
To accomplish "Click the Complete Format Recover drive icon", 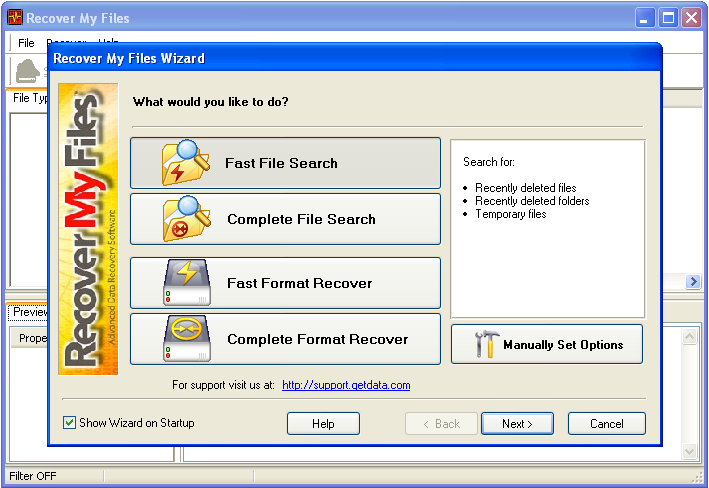I will (x=187, y=339).
